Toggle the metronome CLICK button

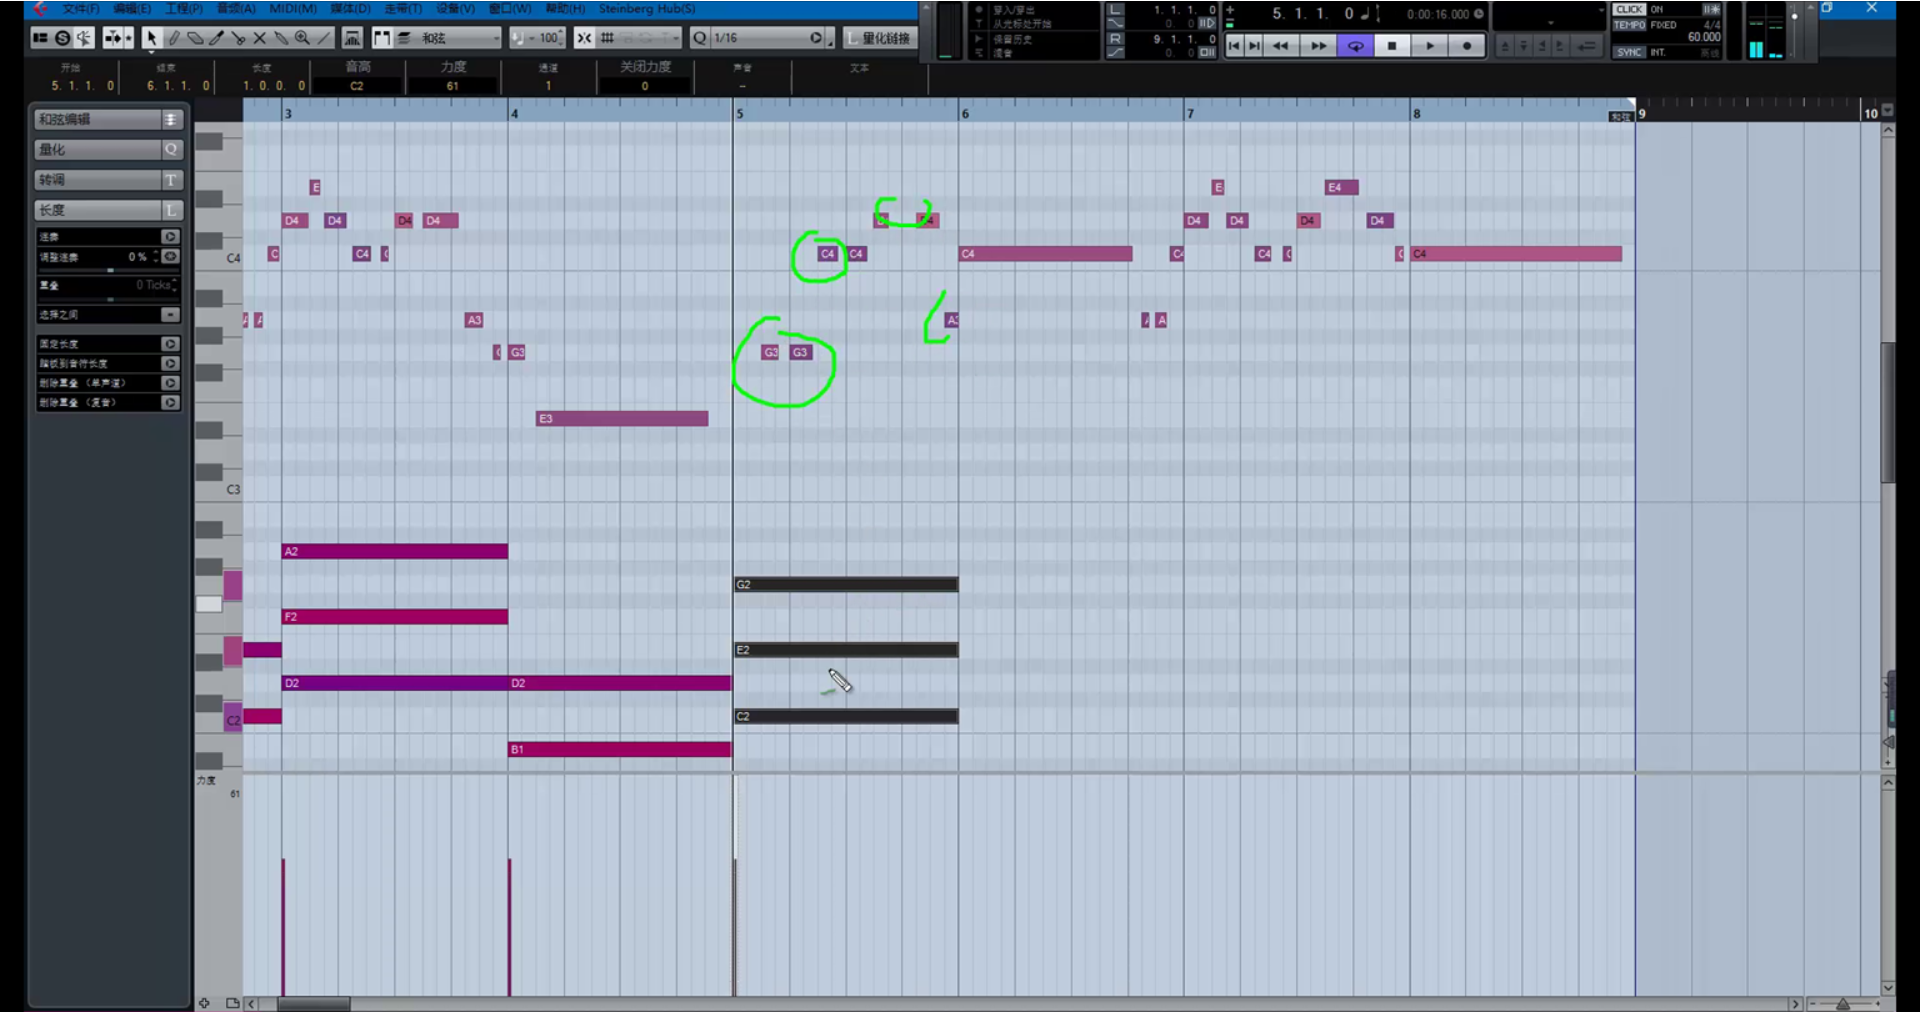pos(1629,10)
